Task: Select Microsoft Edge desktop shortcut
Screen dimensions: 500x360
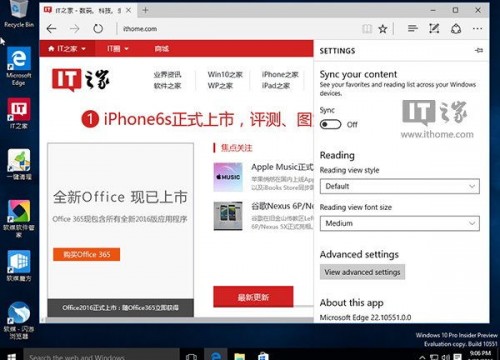Action: (19, 66)
